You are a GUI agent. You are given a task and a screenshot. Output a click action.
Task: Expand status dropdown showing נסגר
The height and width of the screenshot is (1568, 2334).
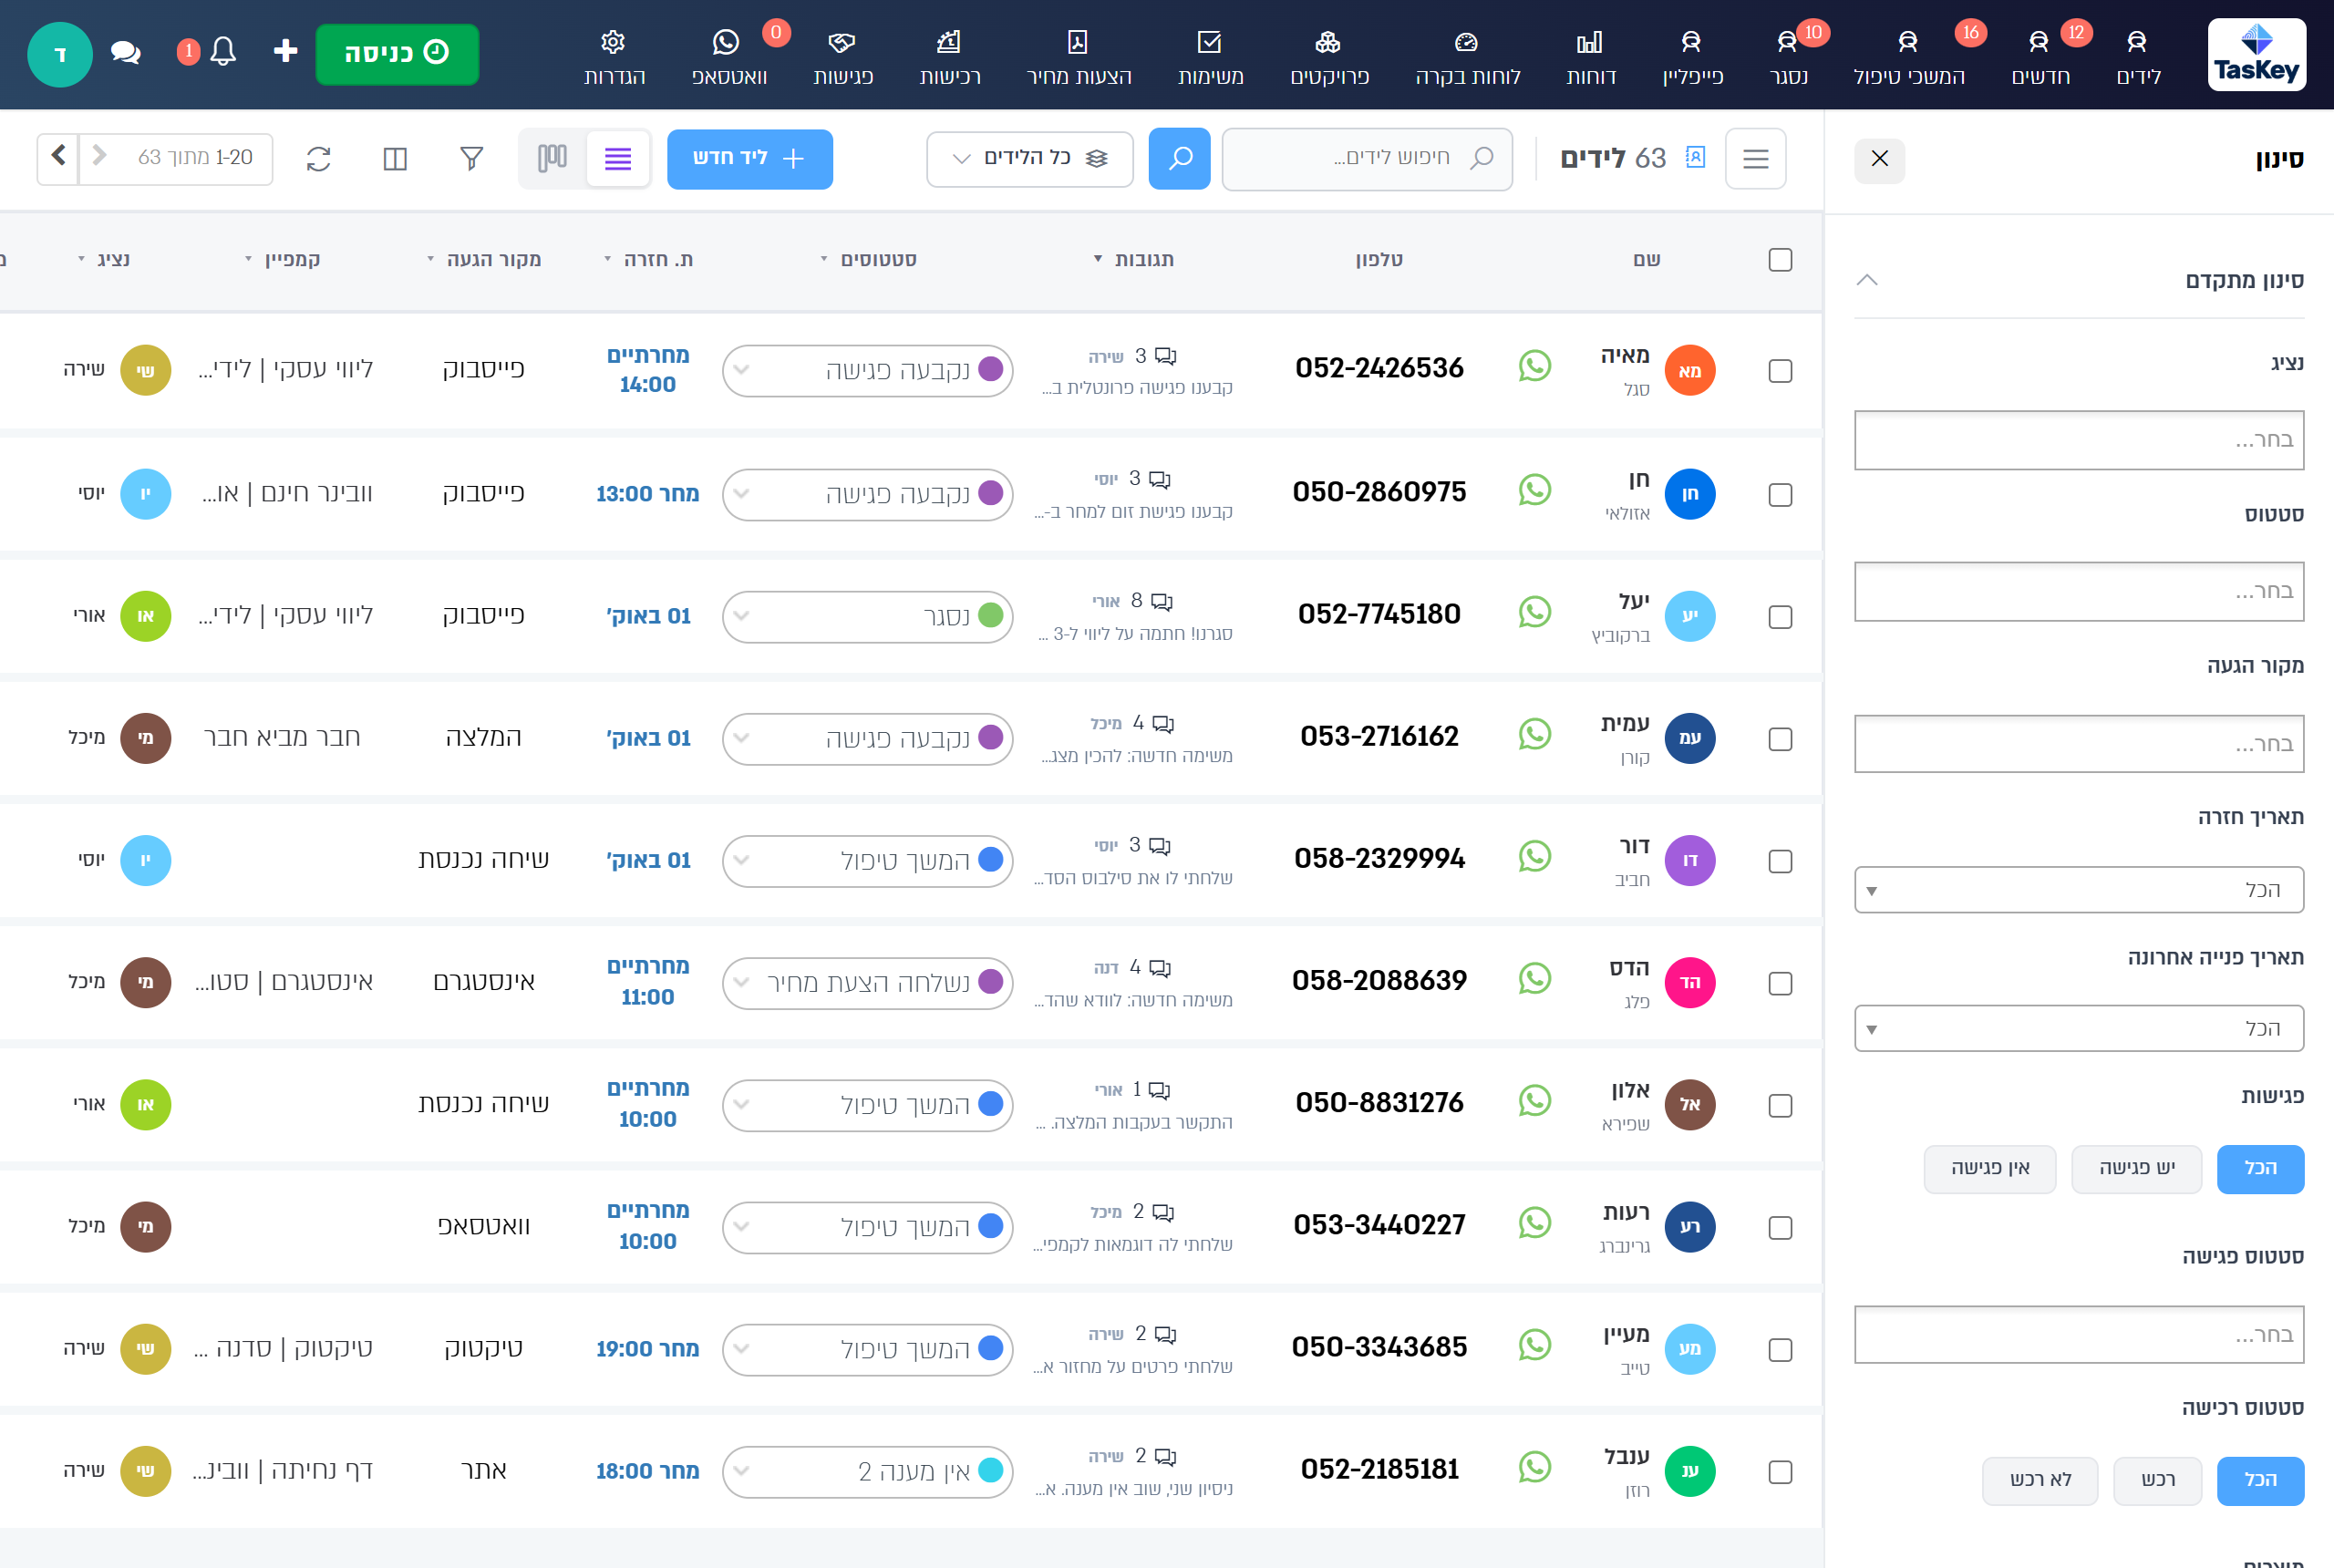pos(867,616)
